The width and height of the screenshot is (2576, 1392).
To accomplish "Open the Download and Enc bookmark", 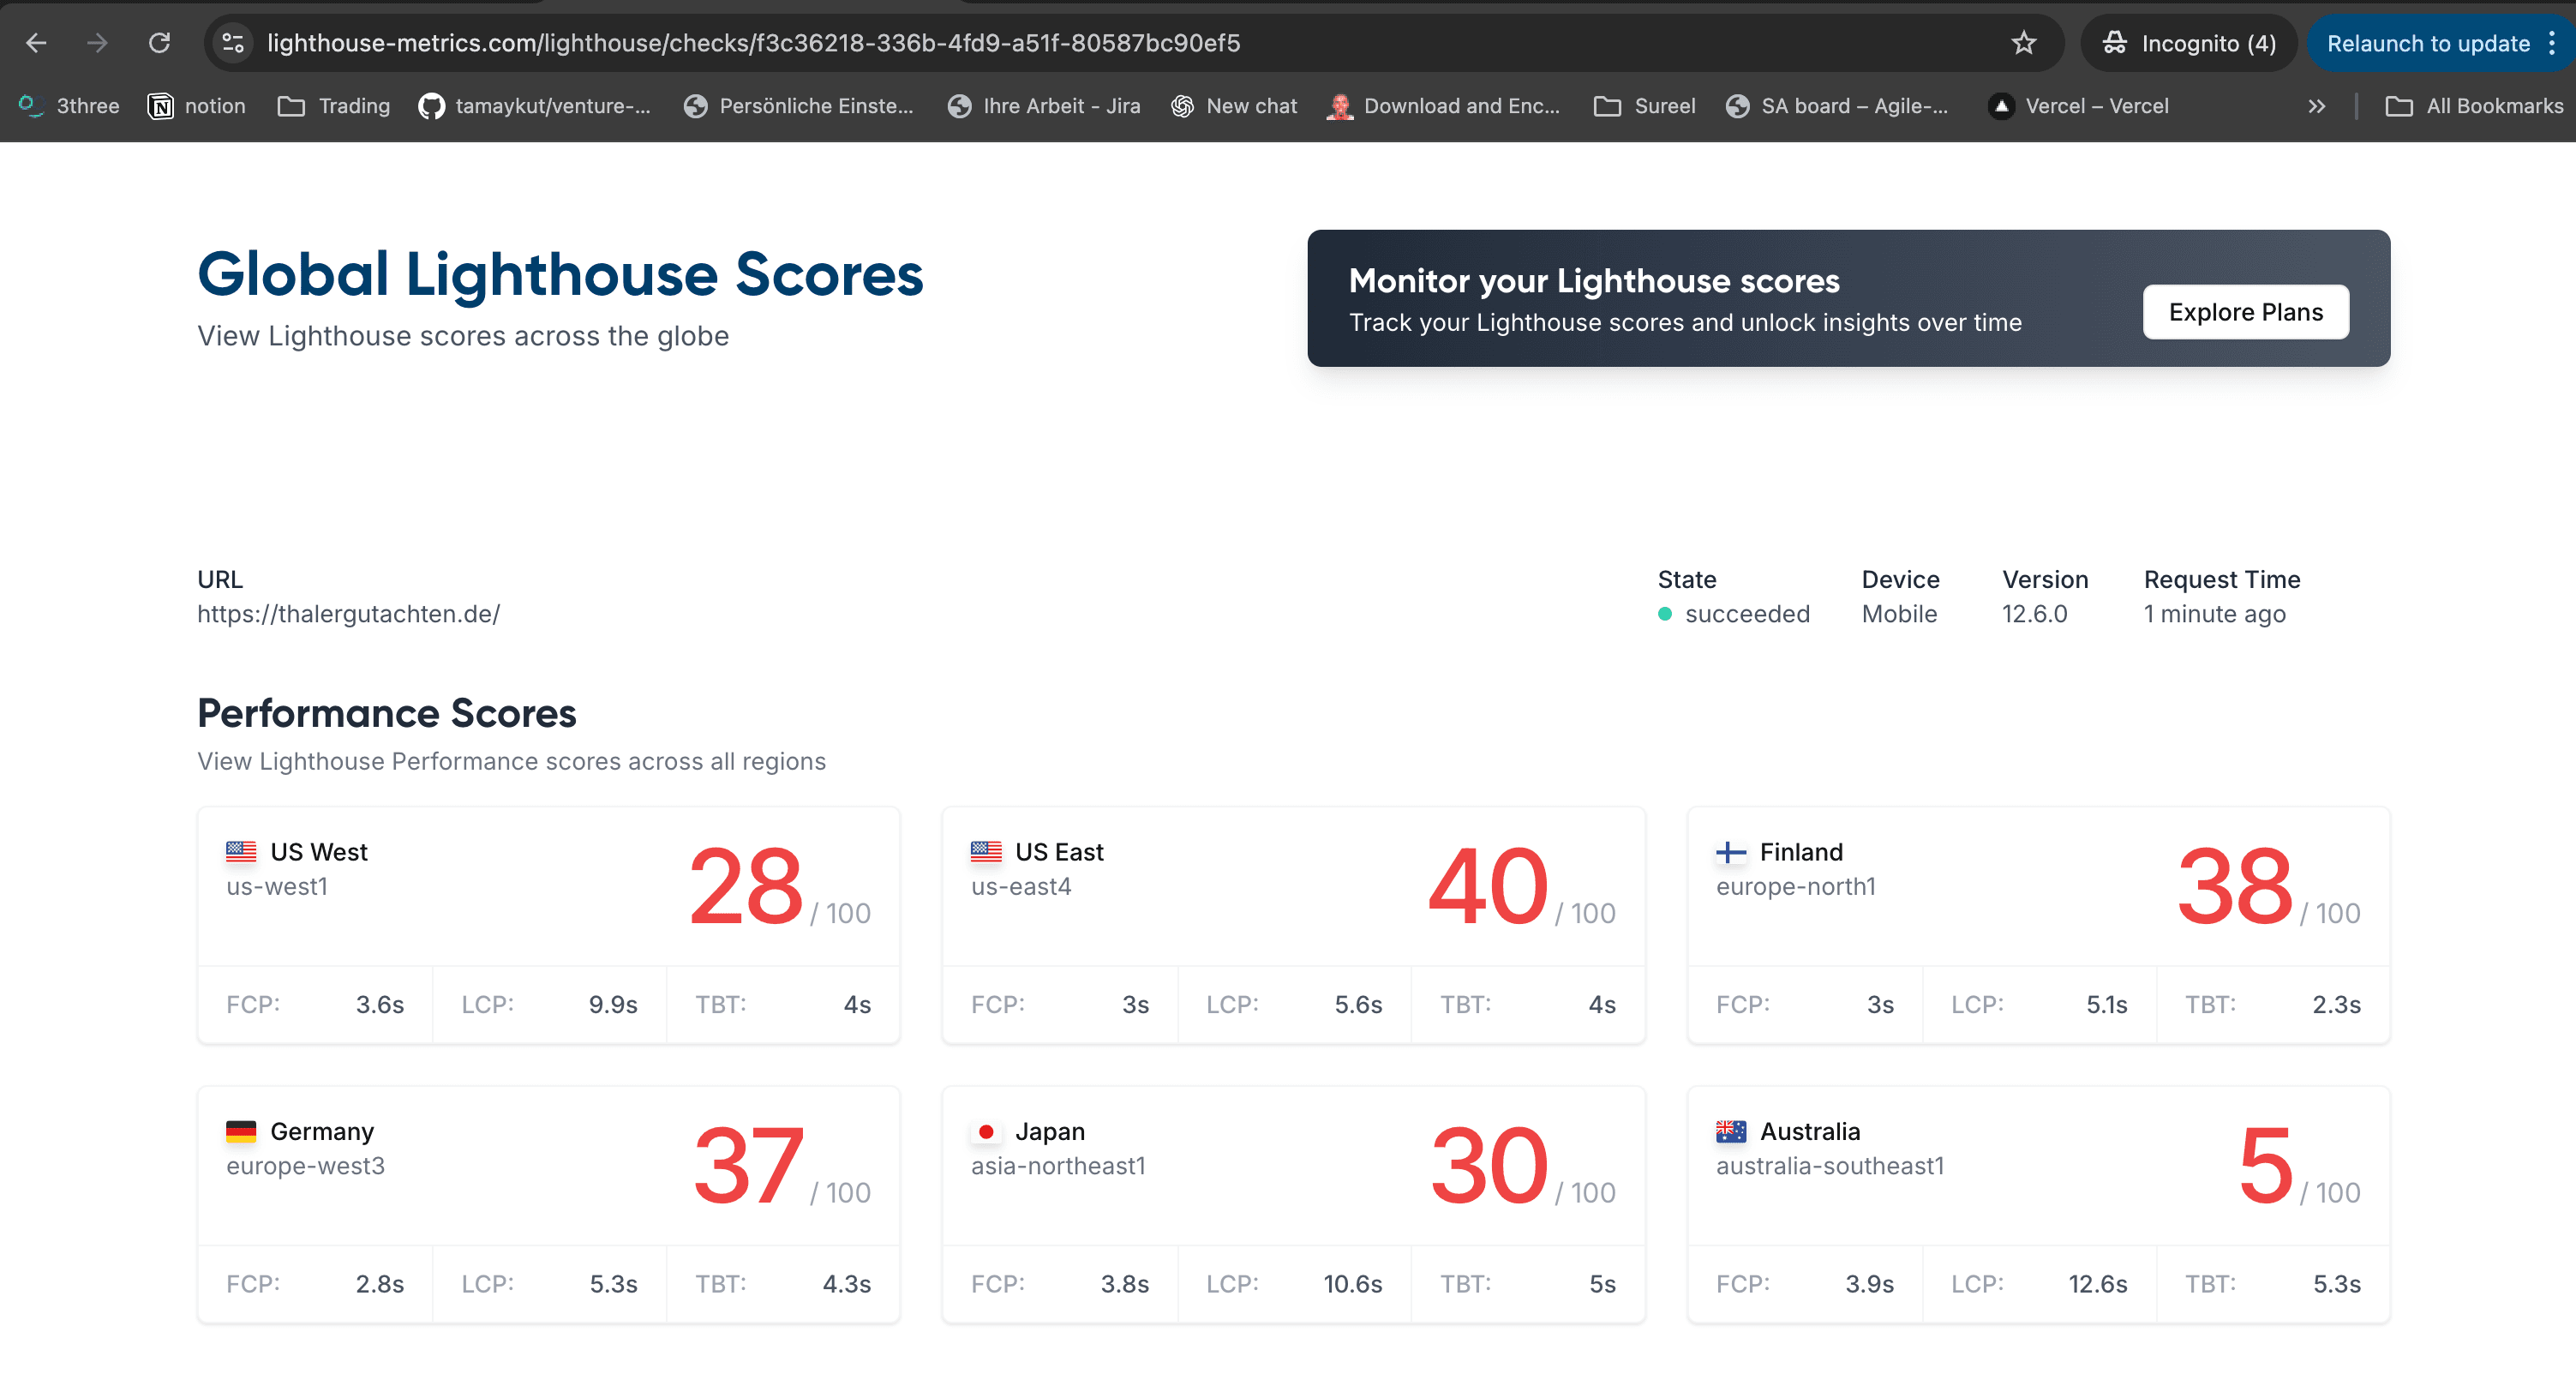I will pyautogui.click(x=1444, y=105).
